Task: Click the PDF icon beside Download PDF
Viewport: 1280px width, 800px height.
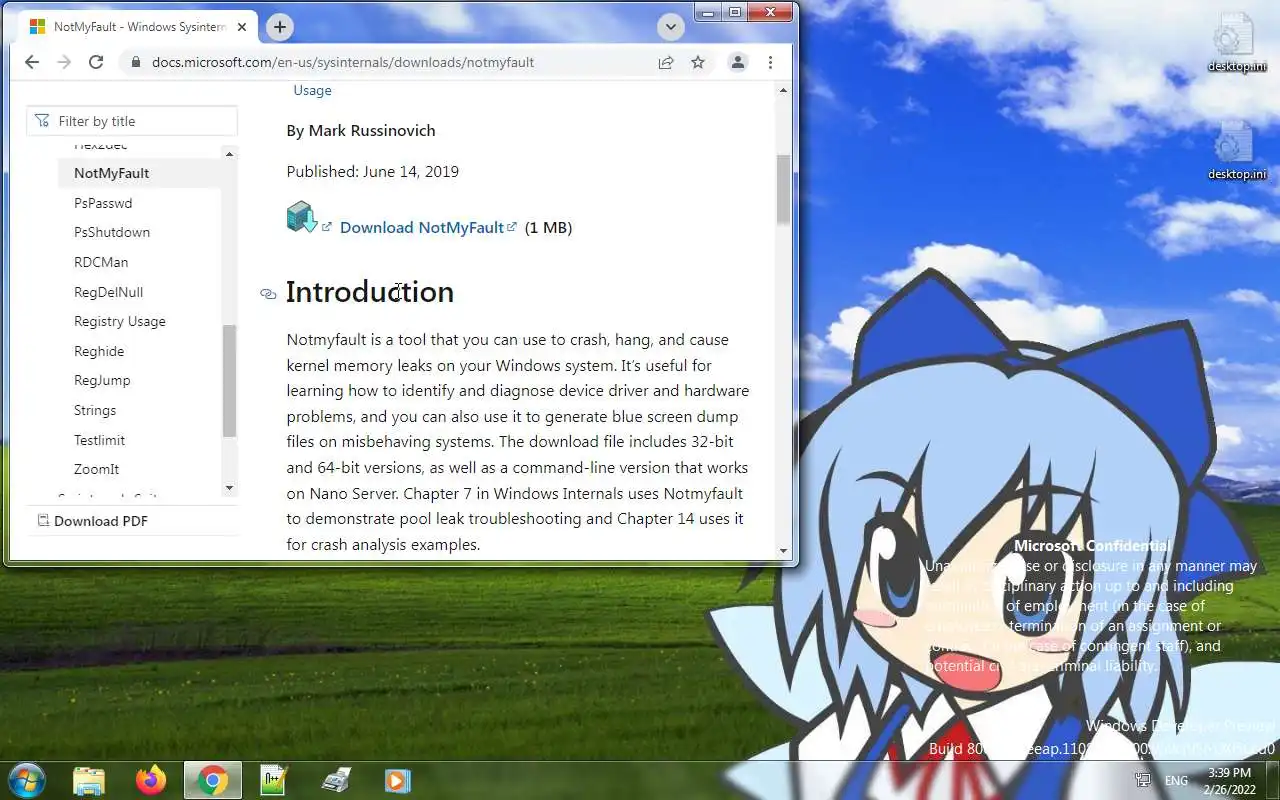Action: coord(43,520)
